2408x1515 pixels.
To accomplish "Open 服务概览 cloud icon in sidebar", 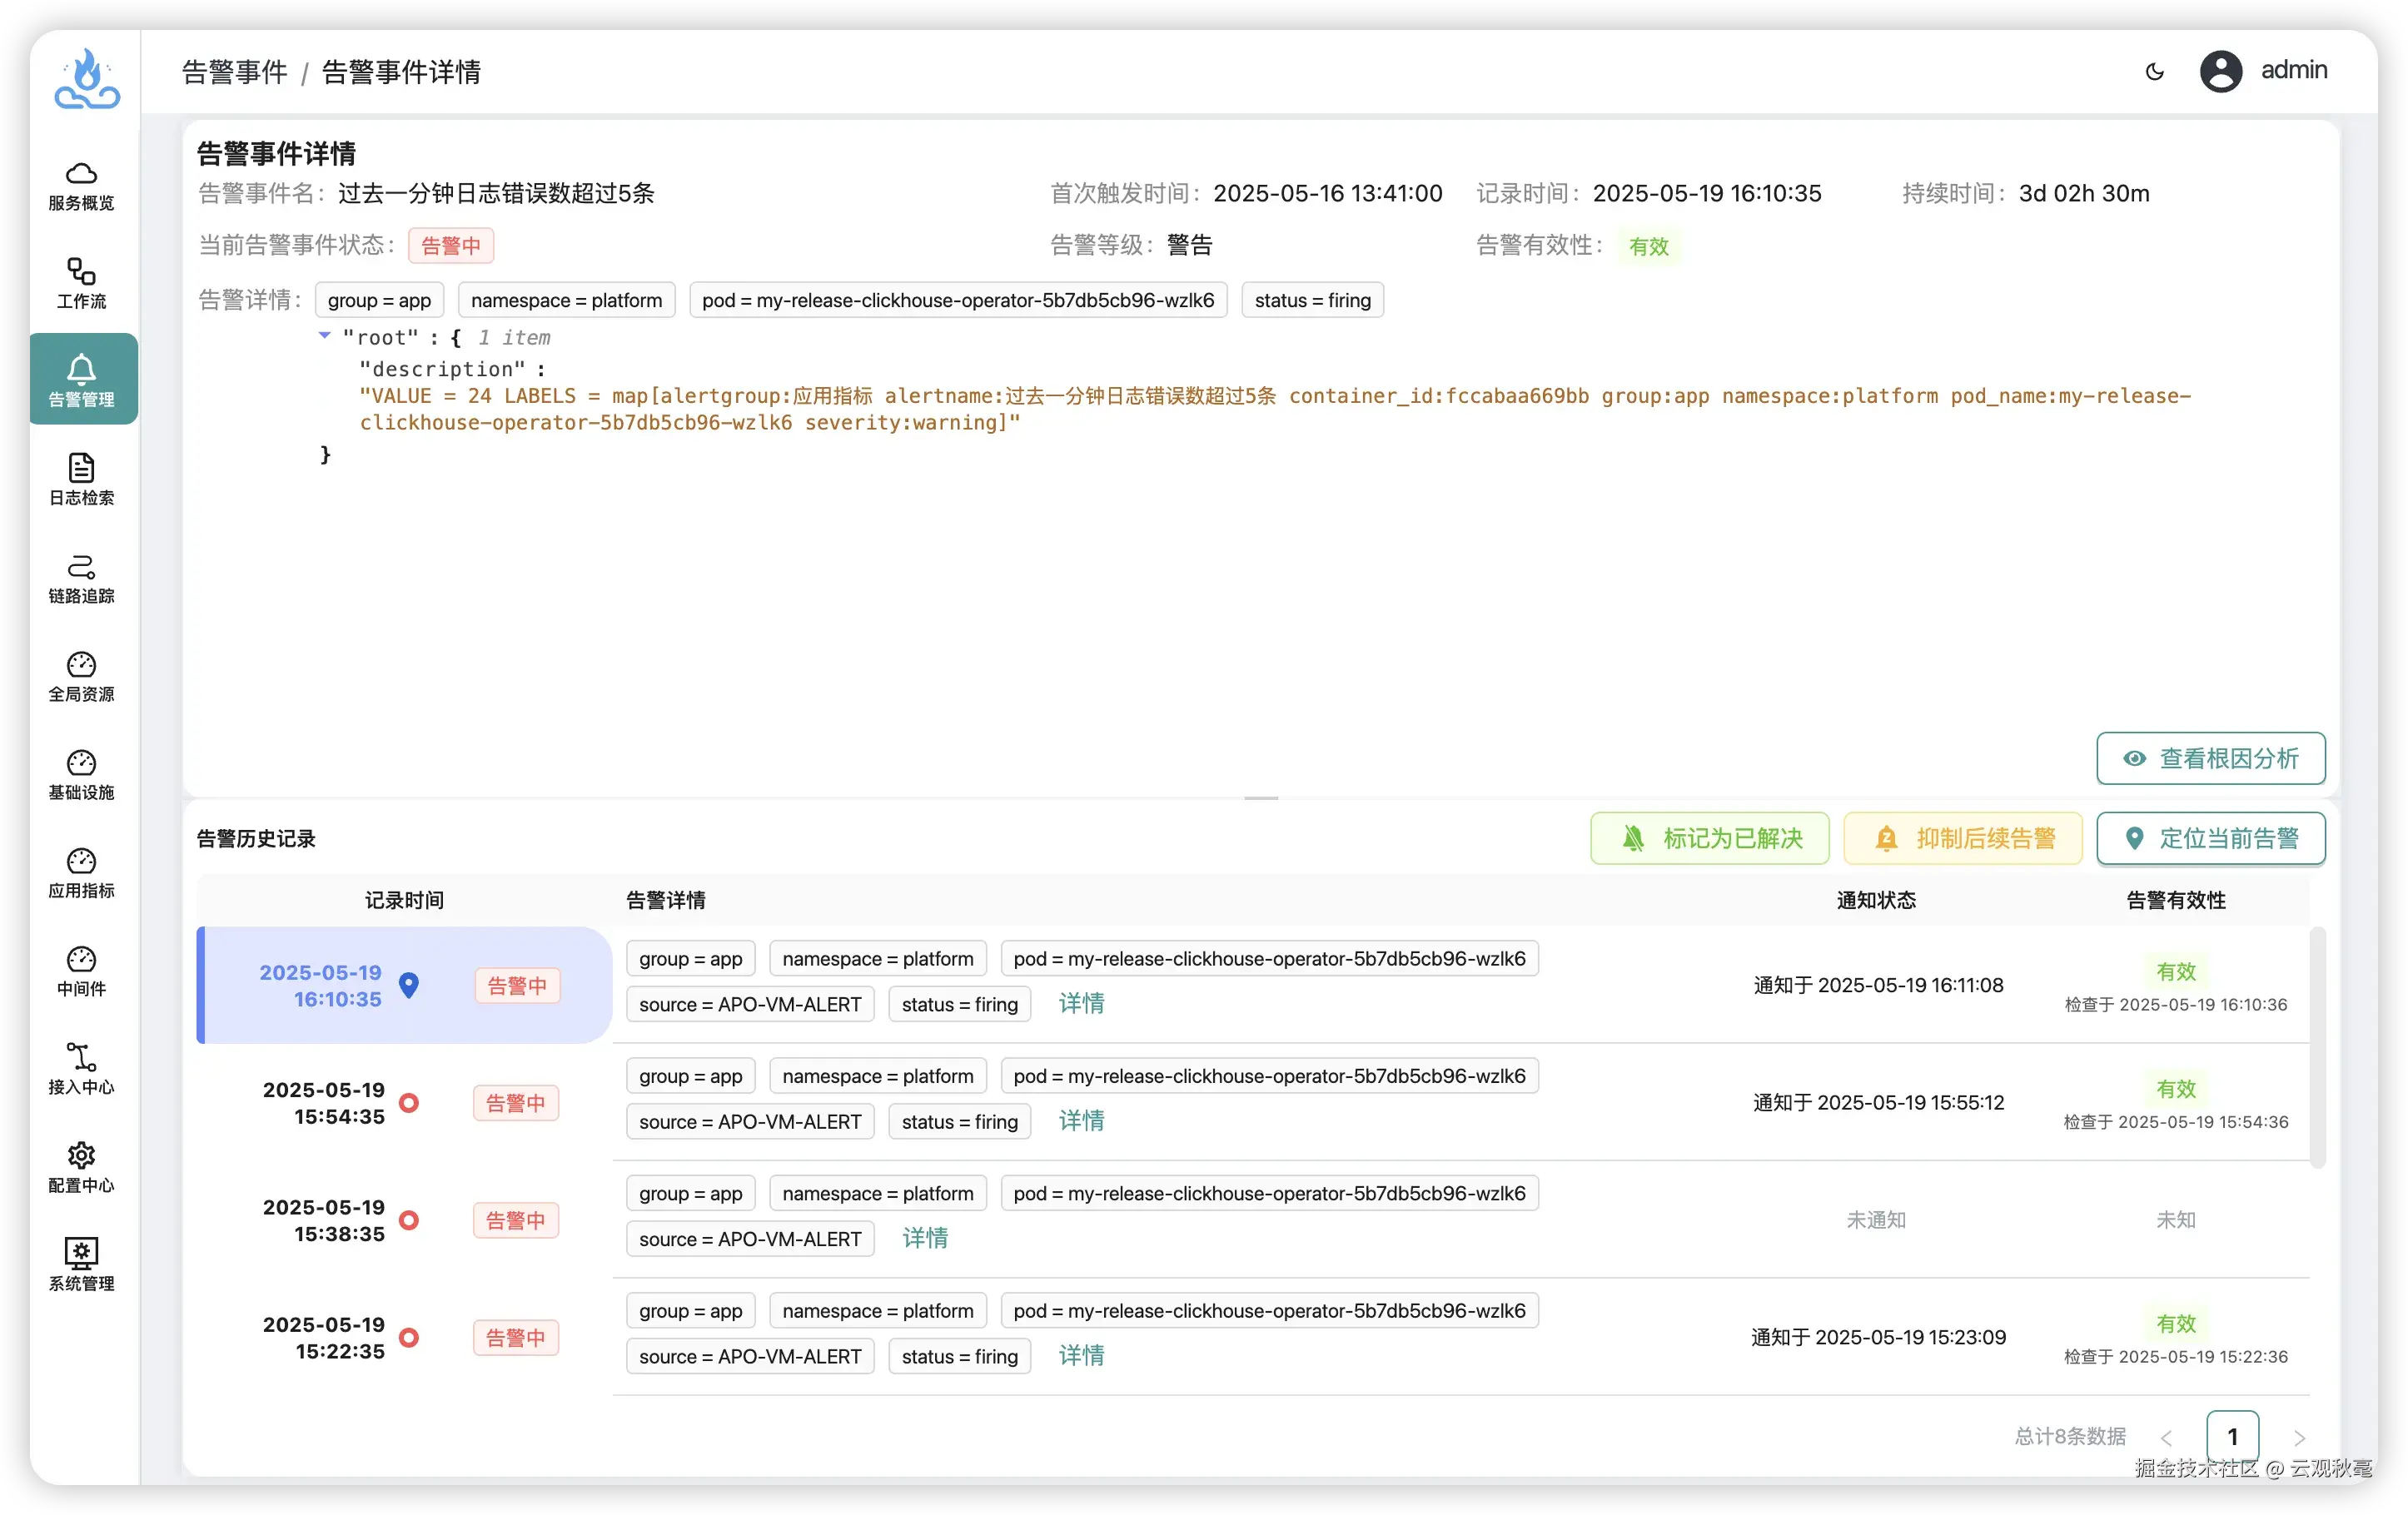I will pos(81,174).
